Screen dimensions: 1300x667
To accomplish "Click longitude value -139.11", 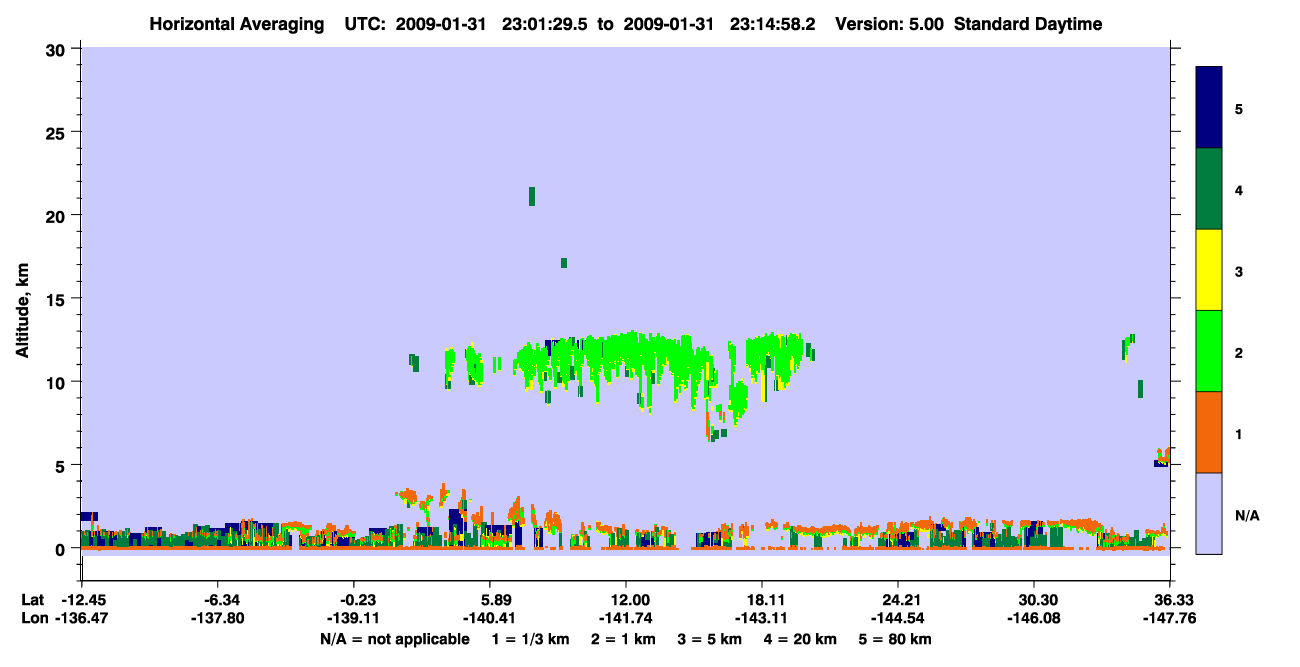I will click(354, 618).
